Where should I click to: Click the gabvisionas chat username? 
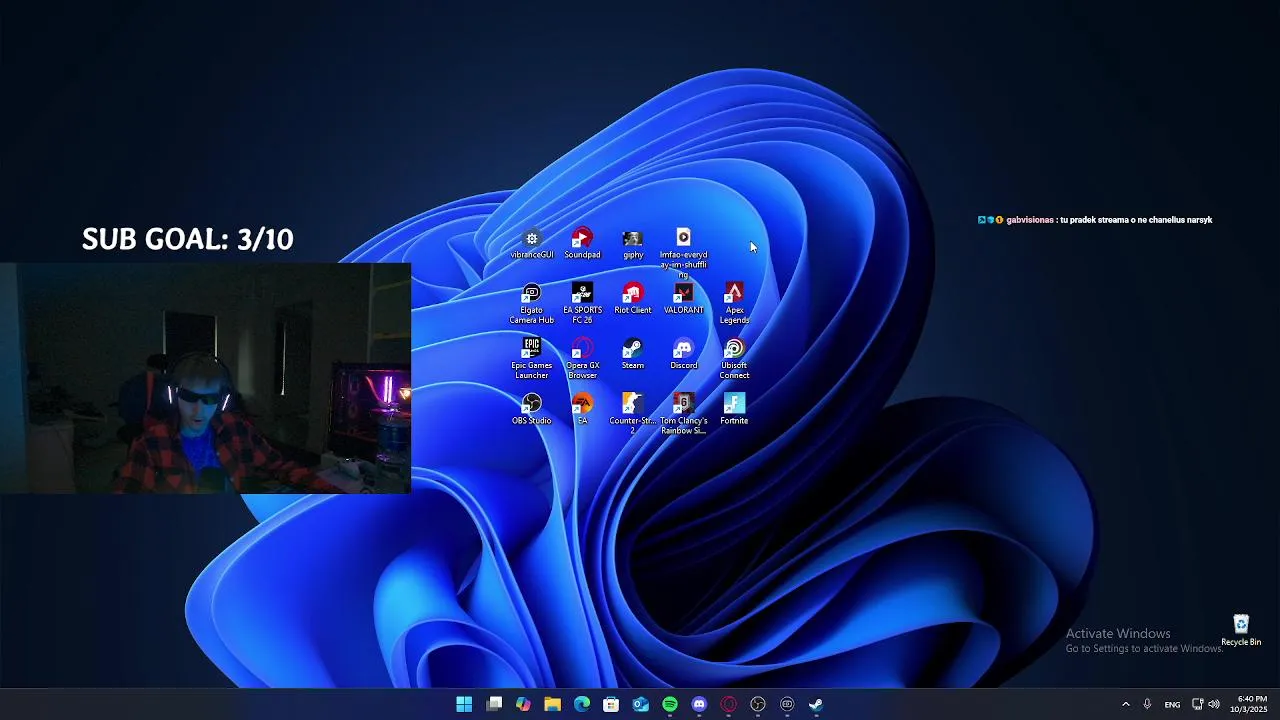pyautogui.click(x=1029, y=220)
